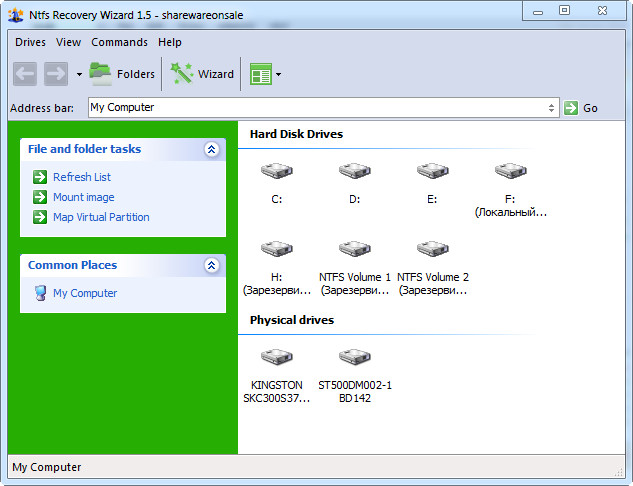The width and height of the screenshot is (633, 486).
Task: Toggle the Folders pane button
Action: pos(122,74)
